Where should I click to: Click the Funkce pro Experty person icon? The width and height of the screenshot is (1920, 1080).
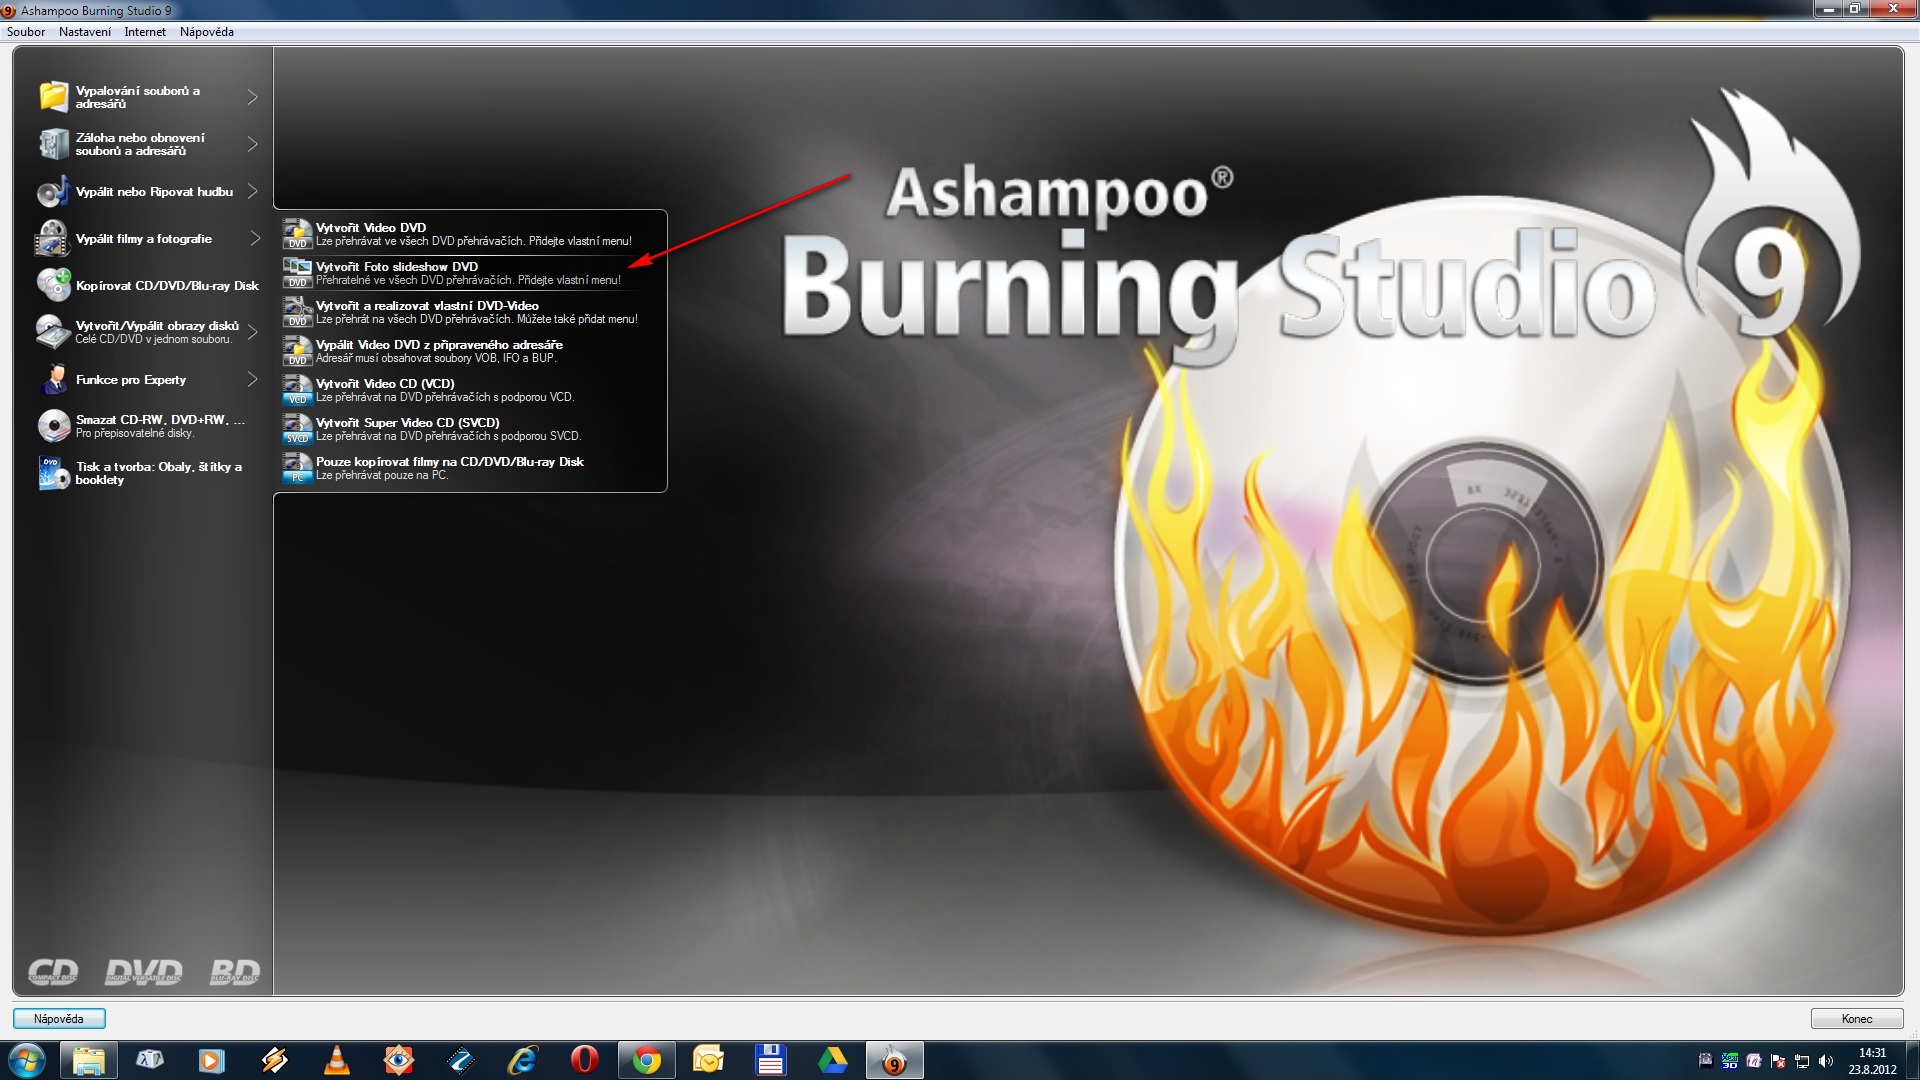coord(53,380)
